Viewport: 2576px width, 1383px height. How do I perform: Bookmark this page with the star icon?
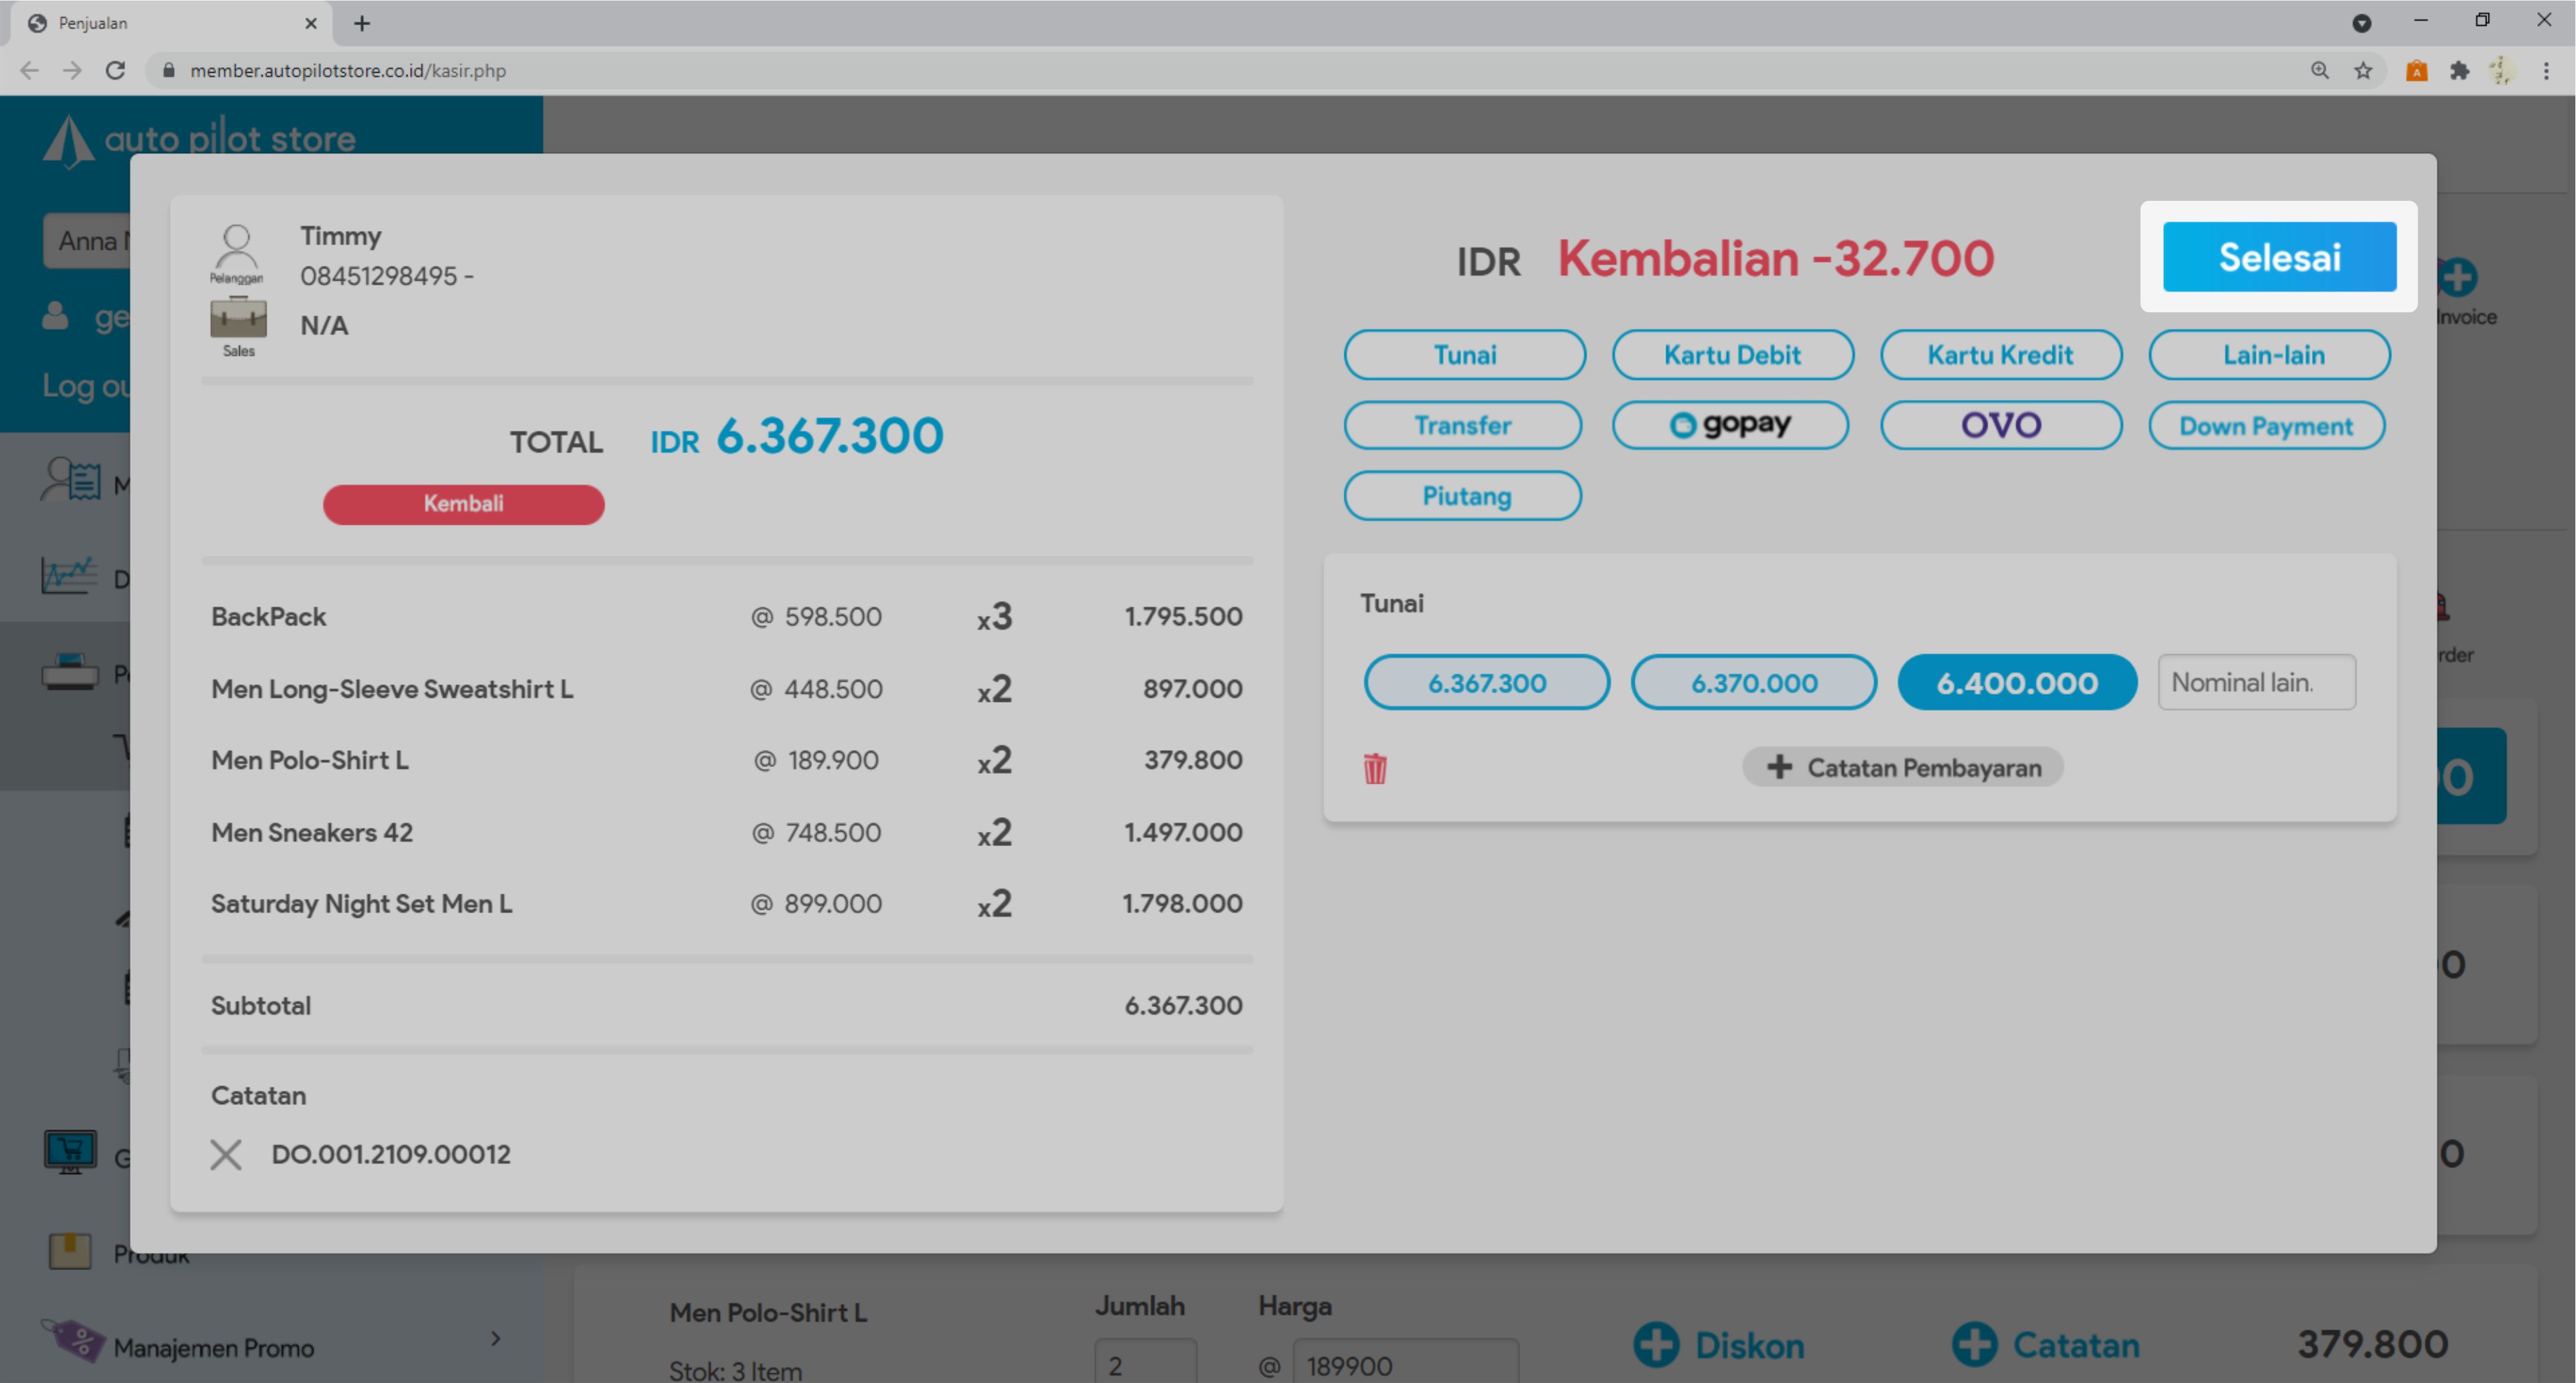tap(2363, 70)
